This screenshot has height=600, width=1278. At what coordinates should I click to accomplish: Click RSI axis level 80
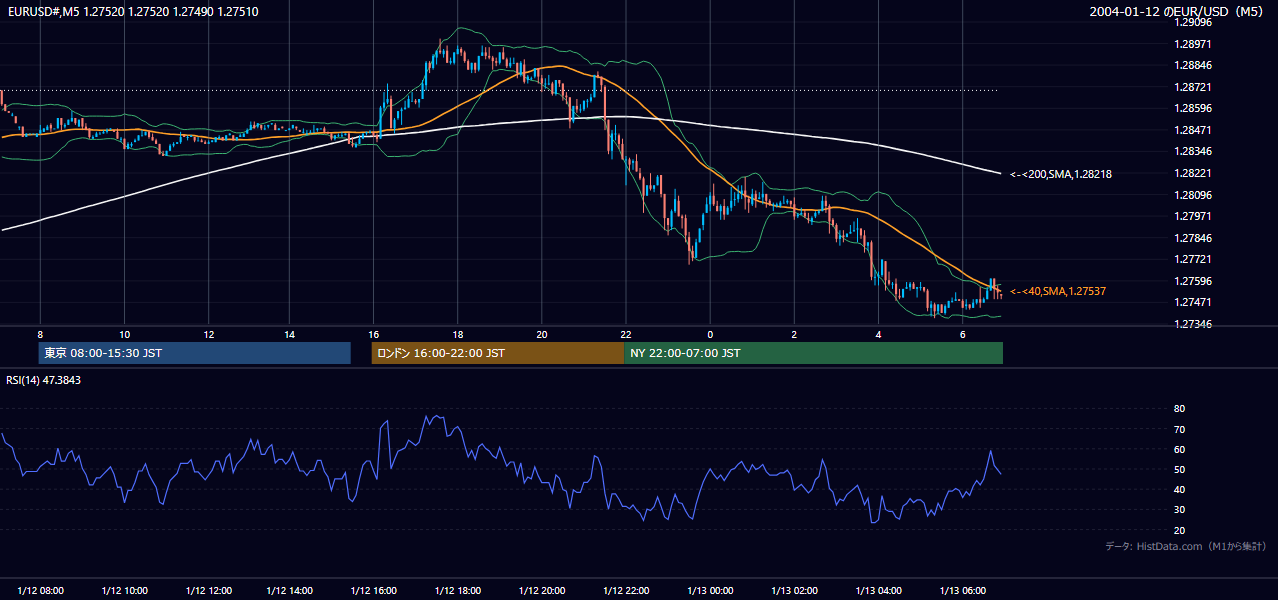[x=1179, y=409]
